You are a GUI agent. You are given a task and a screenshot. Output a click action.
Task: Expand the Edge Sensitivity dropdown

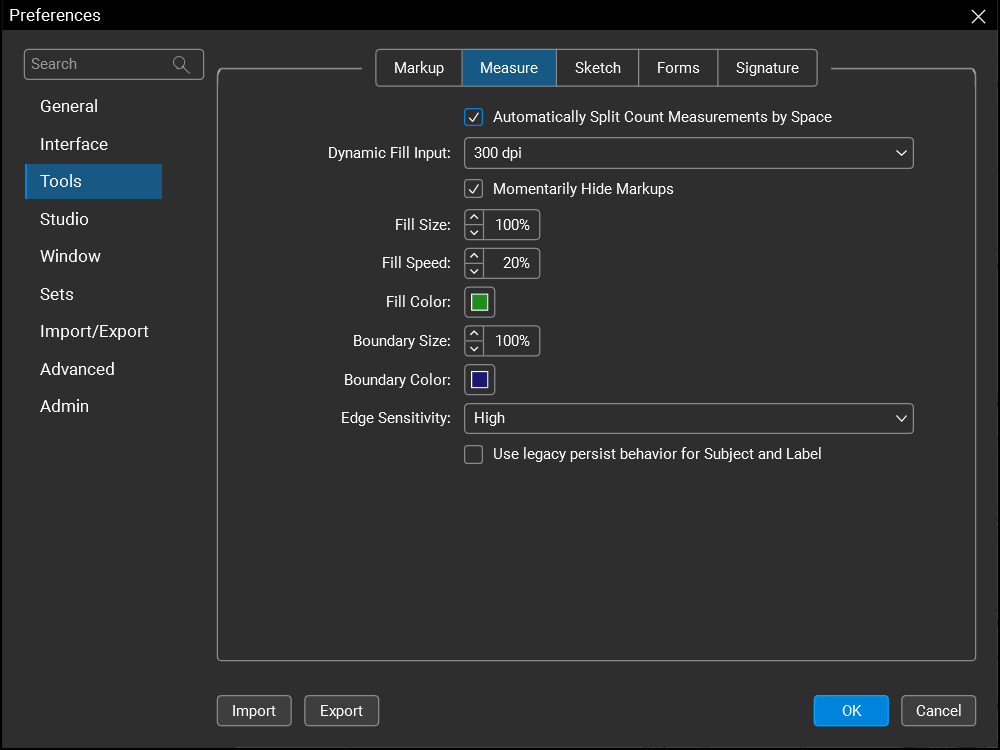[688, 418]
